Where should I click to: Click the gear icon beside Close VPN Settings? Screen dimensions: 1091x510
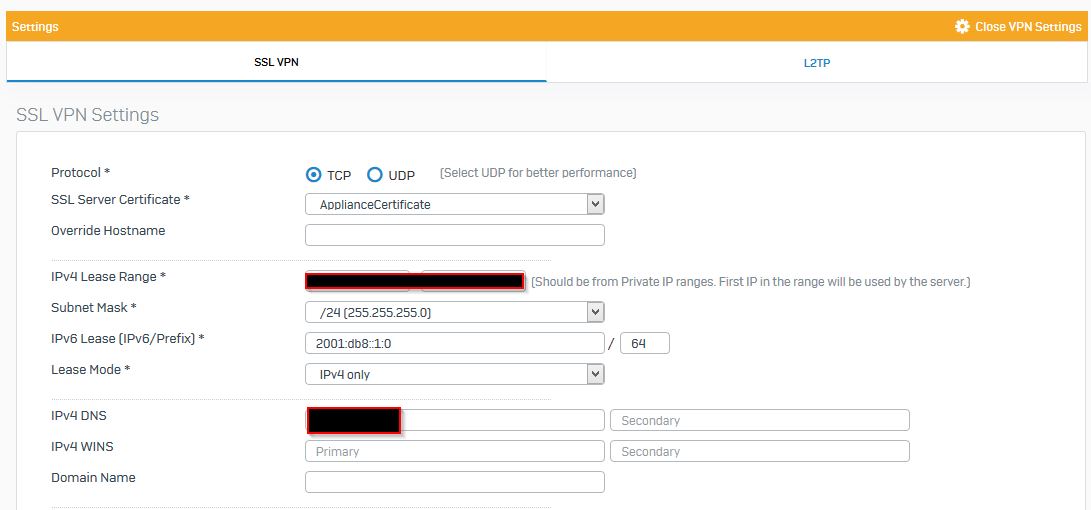(962, 26)
